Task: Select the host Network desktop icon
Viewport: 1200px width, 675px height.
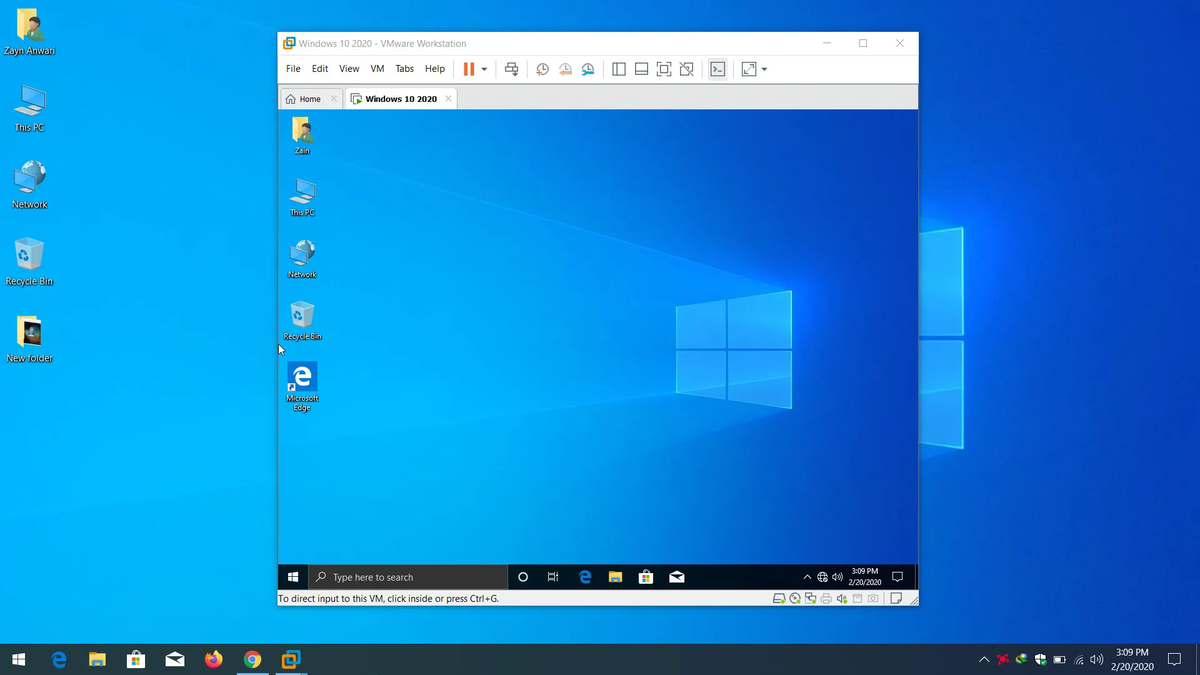Action: (x=29, y=185)
